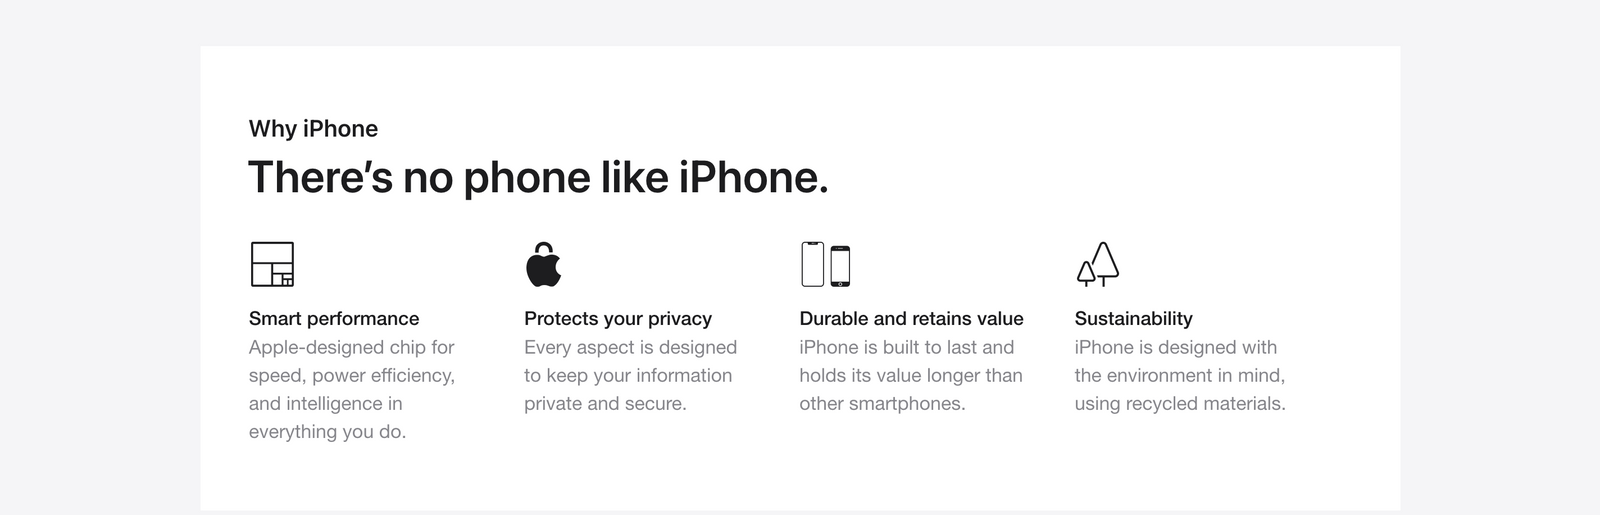Click the Apple privacy padlock icon
Image resolution: width=1600 pixels, height=515 pixels.
coord(543,265)
